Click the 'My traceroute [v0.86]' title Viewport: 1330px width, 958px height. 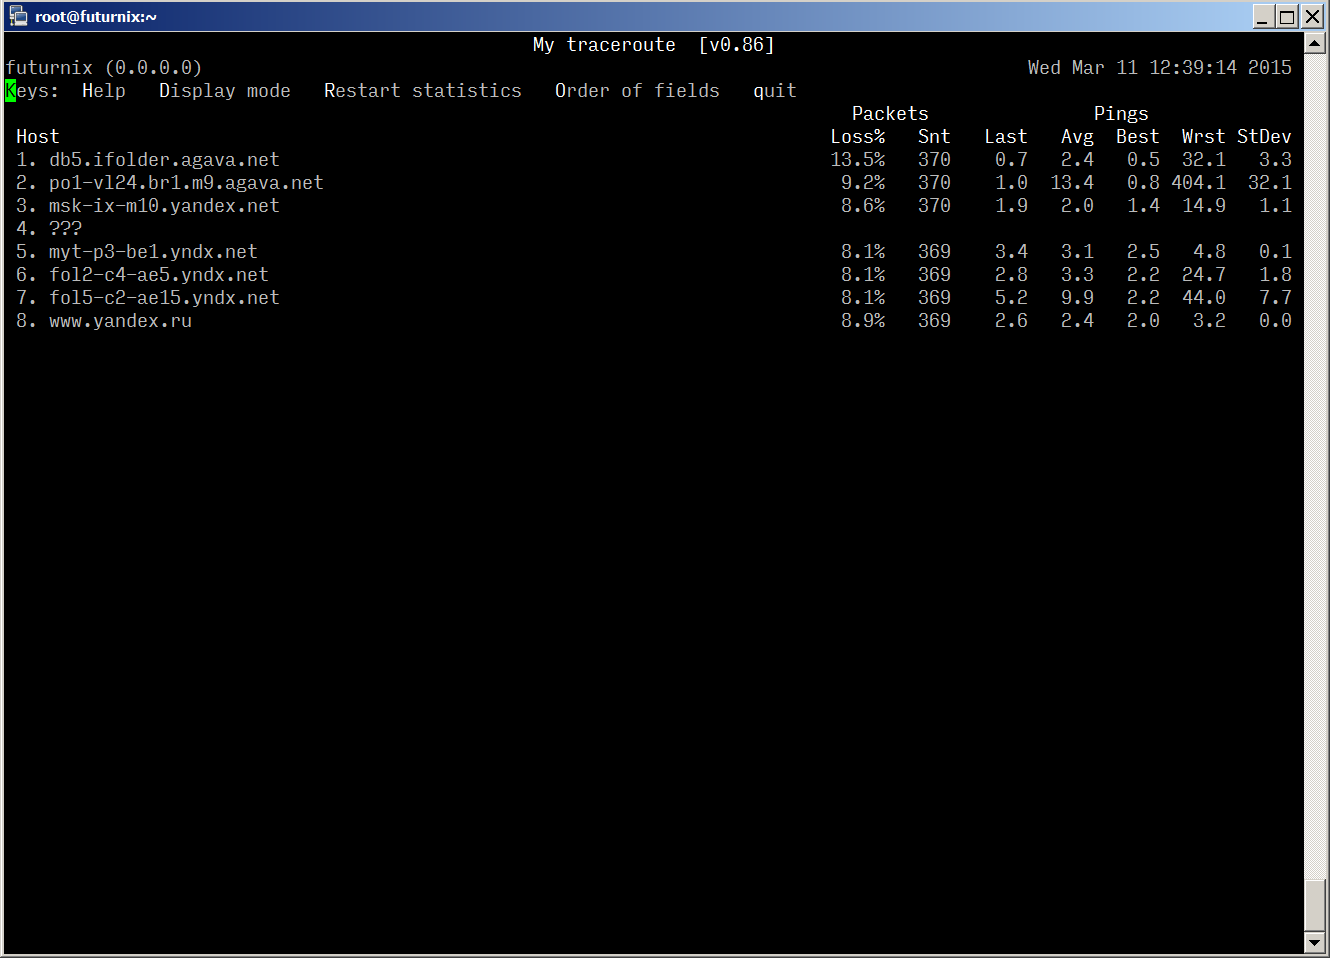pos(654,45)
